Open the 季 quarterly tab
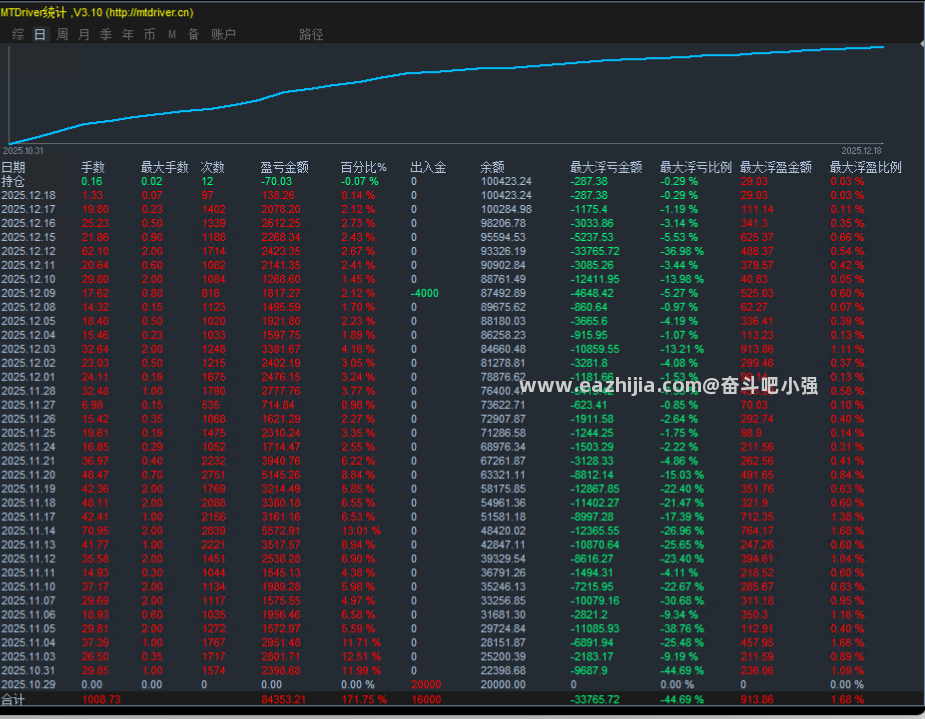Image resolution: width=925 pixels, height=719 pixels. [106, 34]
